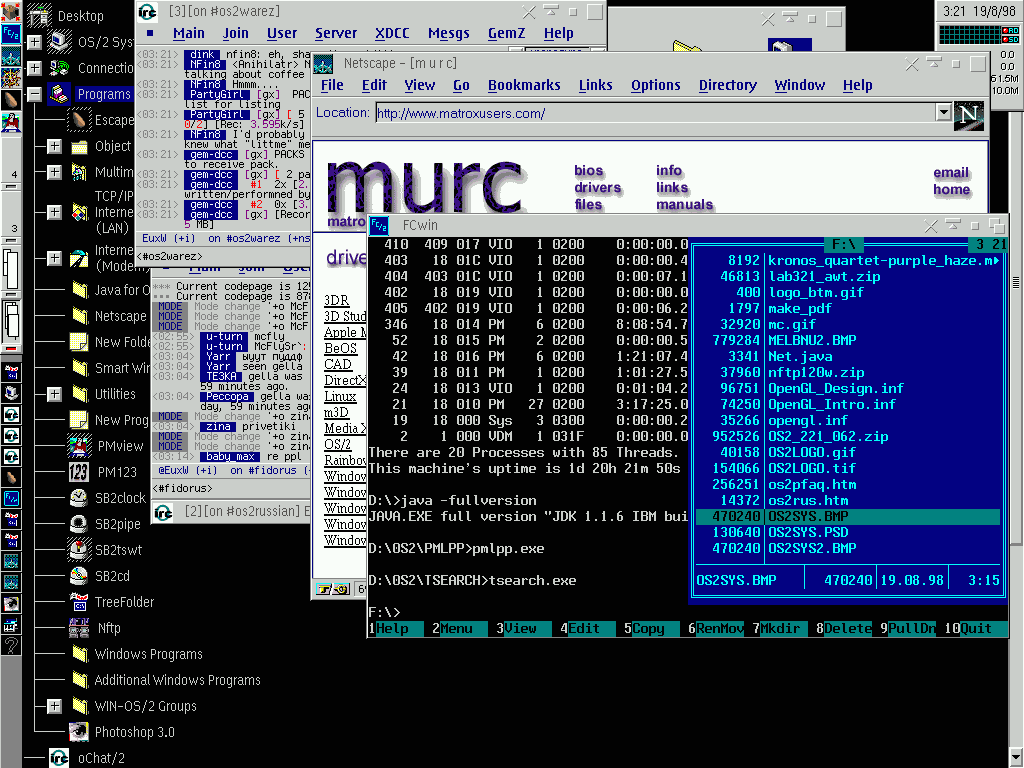Select the Connections icon in the tree
Image resolution: width=1024 pixels, height=768 pixels.
[x=61, y=68]
